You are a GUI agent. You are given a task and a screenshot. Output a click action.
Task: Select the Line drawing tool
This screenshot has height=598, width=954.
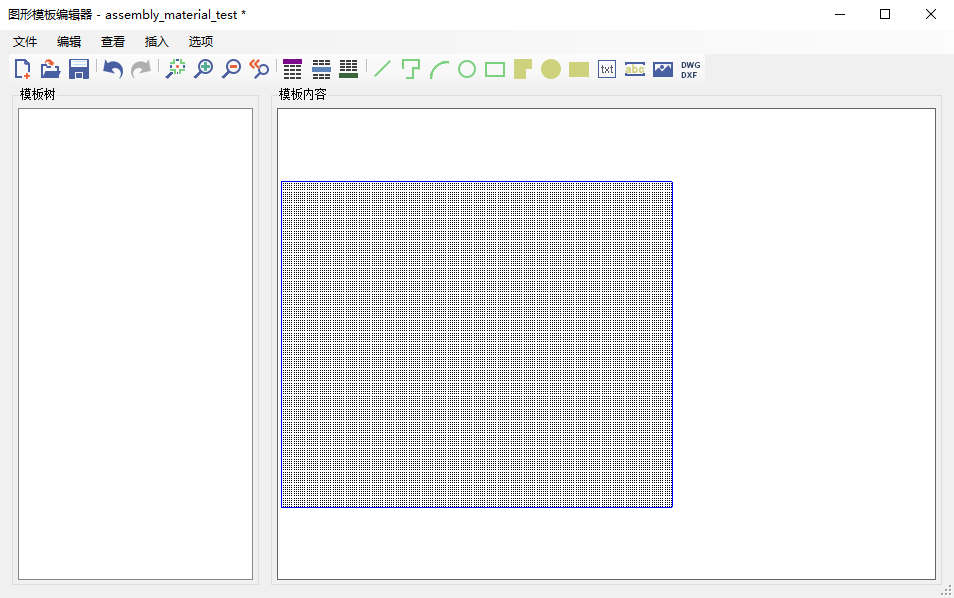(x=383, y=69)
